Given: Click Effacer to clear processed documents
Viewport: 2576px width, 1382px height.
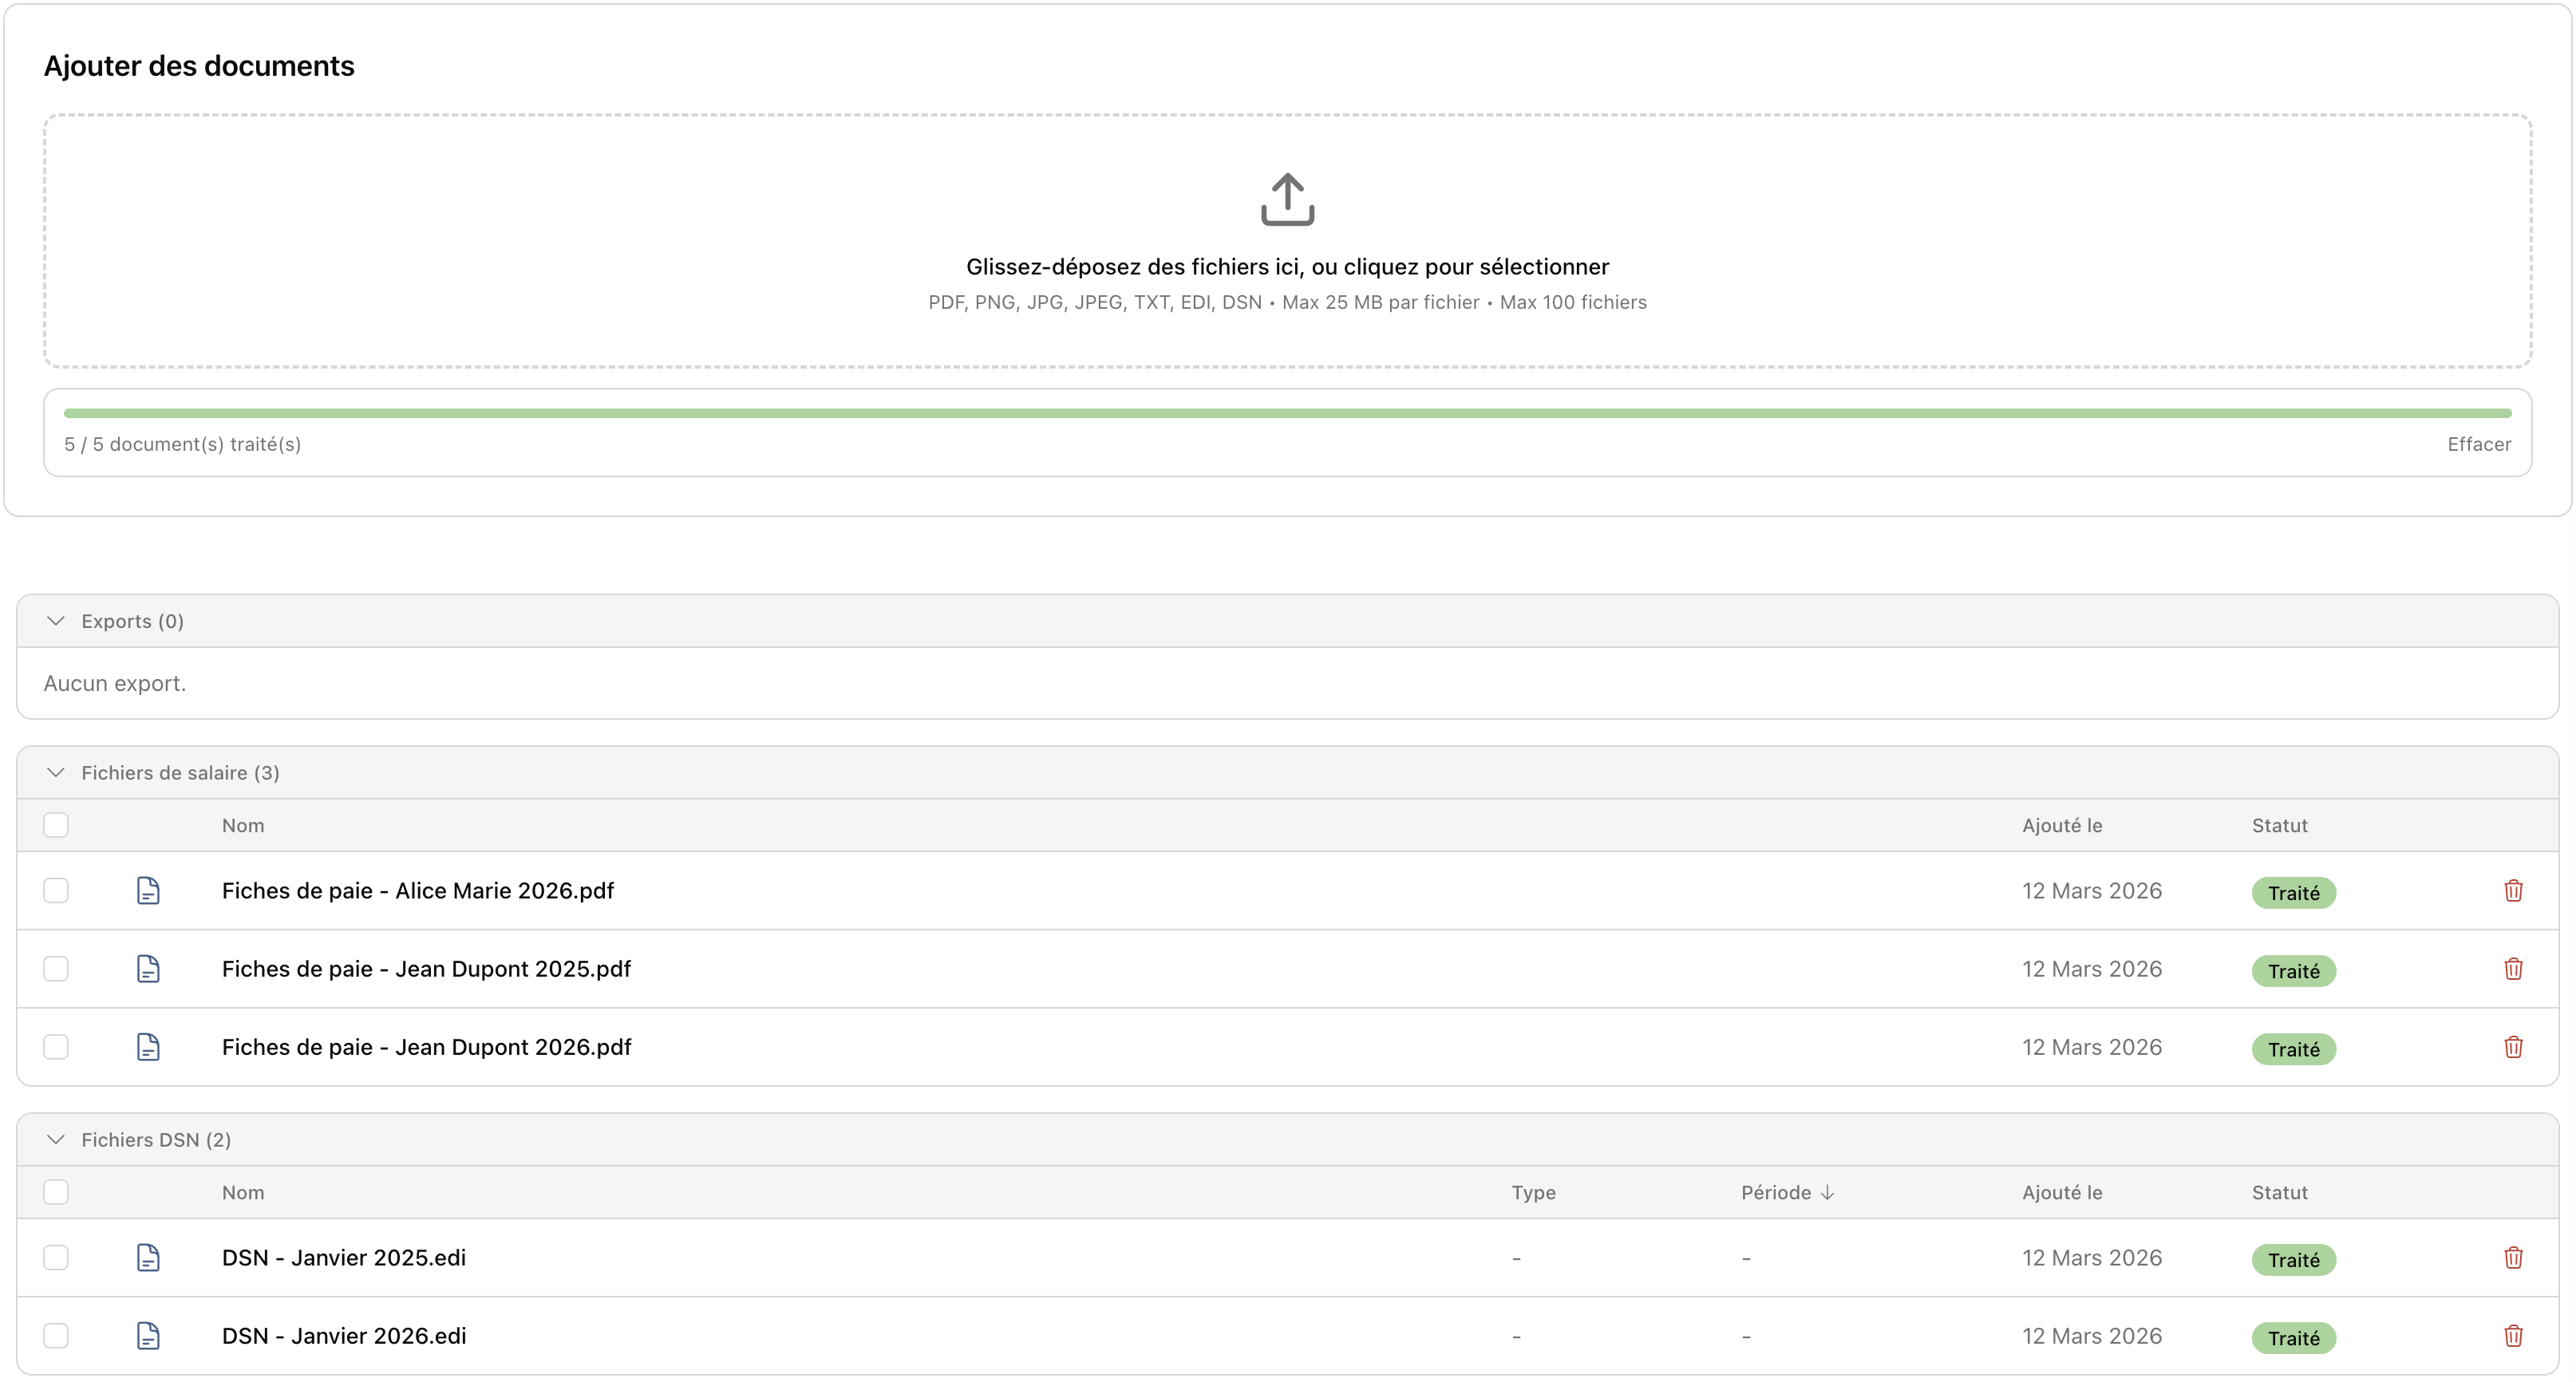Looking at the screenshot, I should pos(2479,444).
